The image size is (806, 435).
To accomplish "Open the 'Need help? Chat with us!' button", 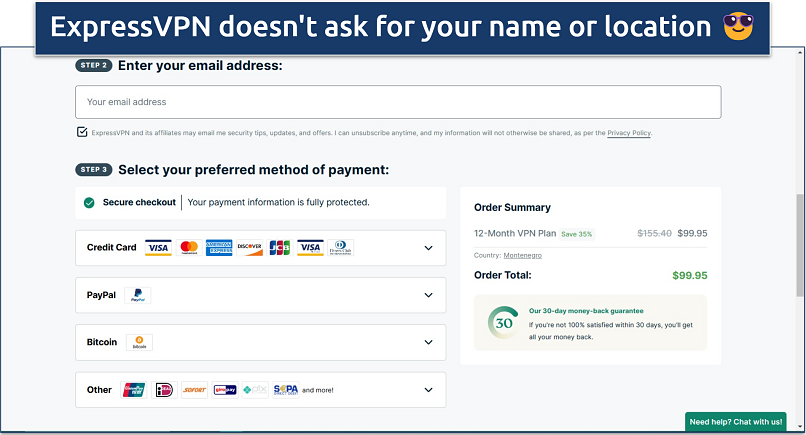I will click(736, 422).
